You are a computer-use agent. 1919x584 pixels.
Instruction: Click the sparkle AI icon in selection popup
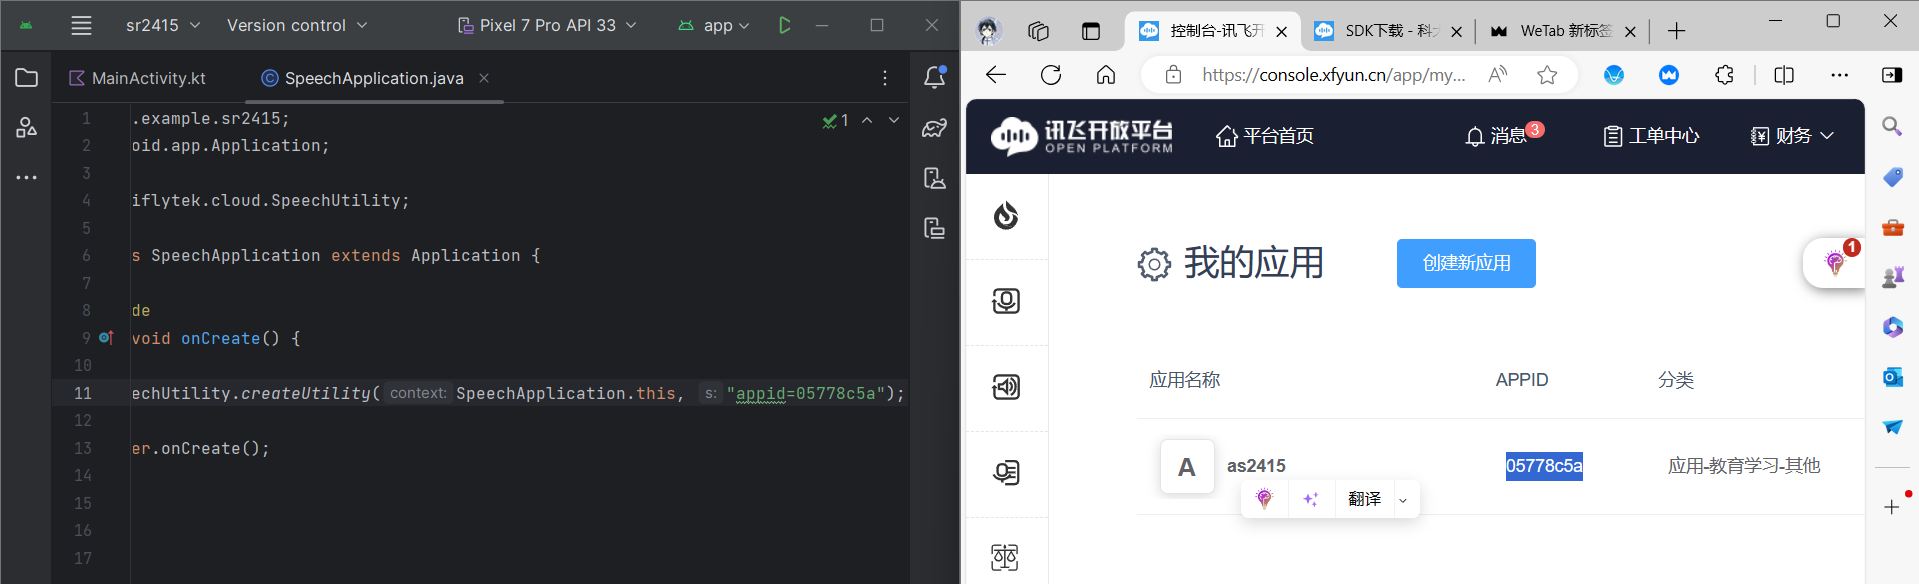[x=1311, y=499]
